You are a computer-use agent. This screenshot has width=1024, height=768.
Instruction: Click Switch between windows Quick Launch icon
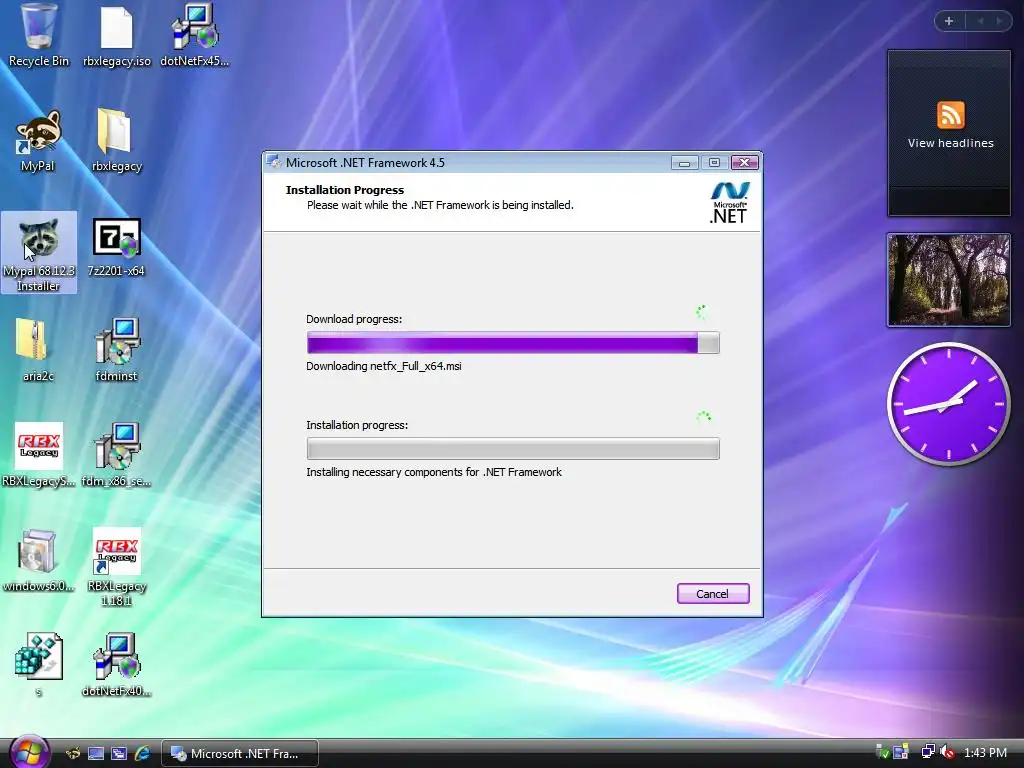119,754
